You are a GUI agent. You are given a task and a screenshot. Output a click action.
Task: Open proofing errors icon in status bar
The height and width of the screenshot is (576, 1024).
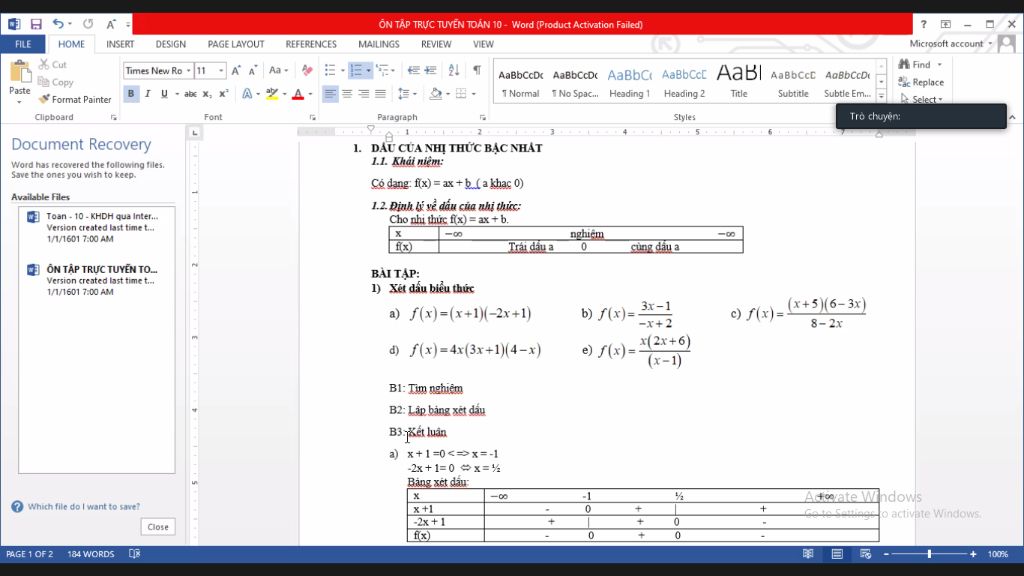pyautogui.click(x=135, y=554)
